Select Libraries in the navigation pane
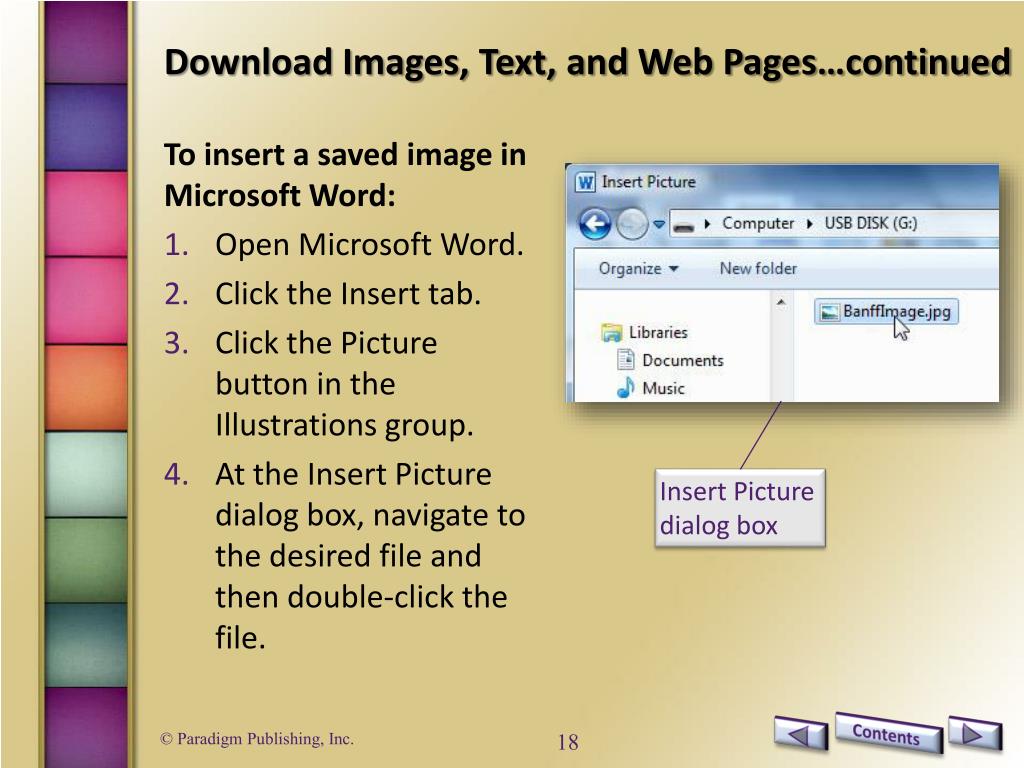Screen dimensions: 1024x768 pyautogui.click(x=658, y=332)
